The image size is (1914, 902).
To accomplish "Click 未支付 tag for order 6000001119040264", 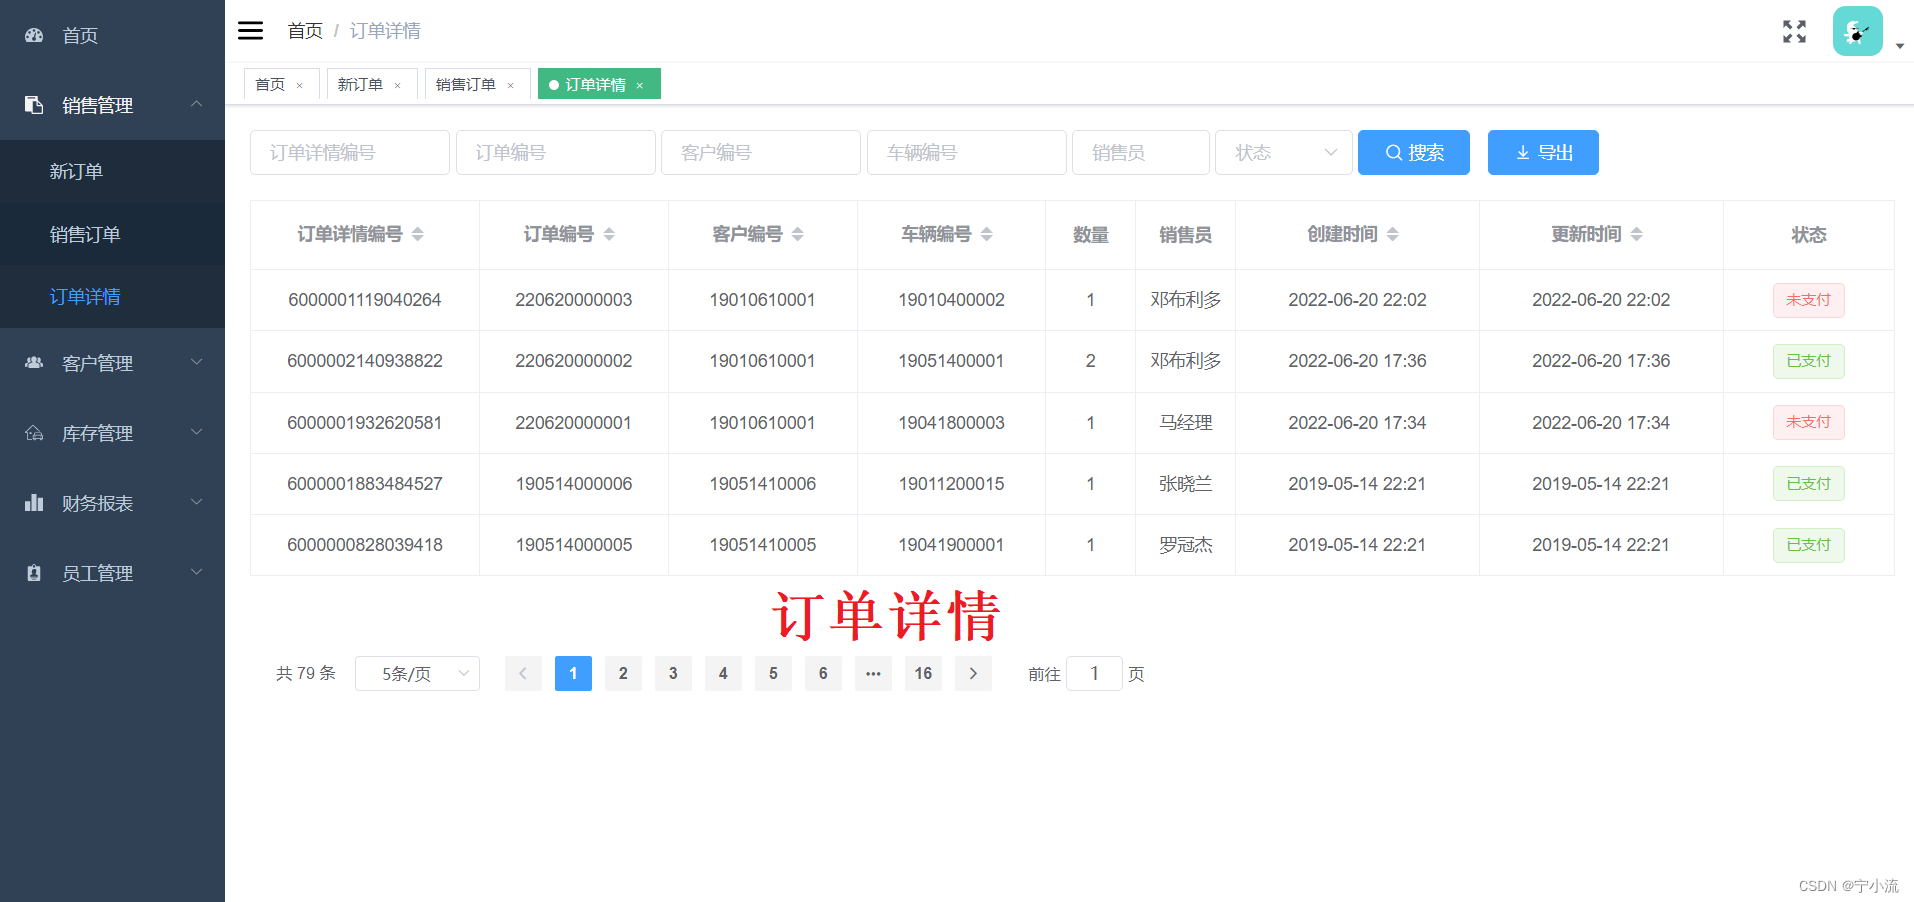I will pyautogui.click(x=1808, y=300).
